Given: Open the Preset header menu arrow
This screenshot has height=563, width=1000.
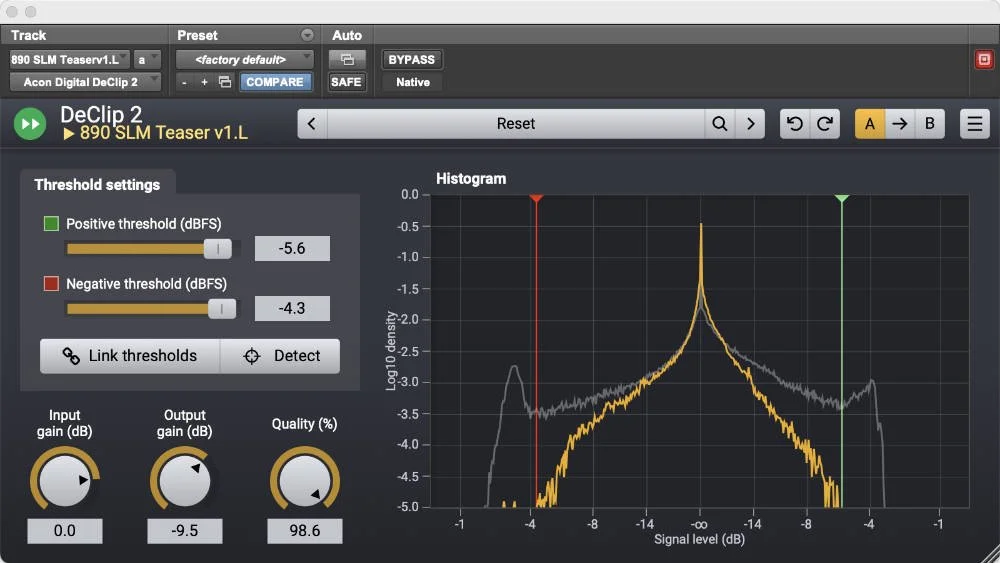Looking at the screenshot, I should coord(307,35).
